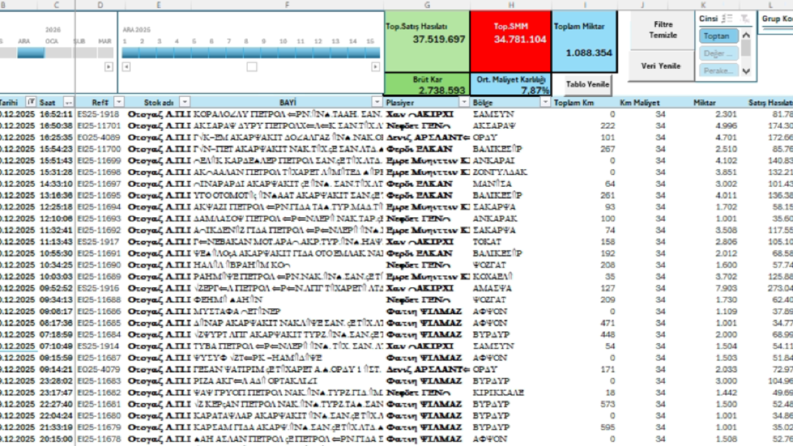793x446 pixels.
Task: Click the Veri Yenile button
Action: coord(661,66)
